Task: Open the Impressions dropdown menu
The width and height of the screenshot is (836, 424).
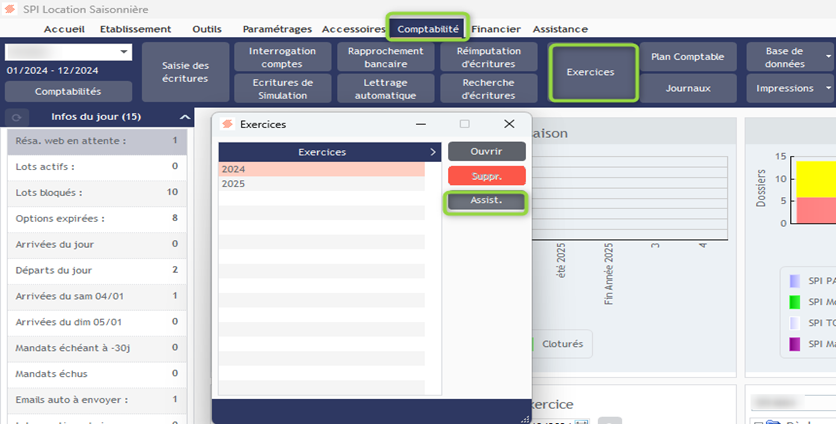Action: click(829, 88)
